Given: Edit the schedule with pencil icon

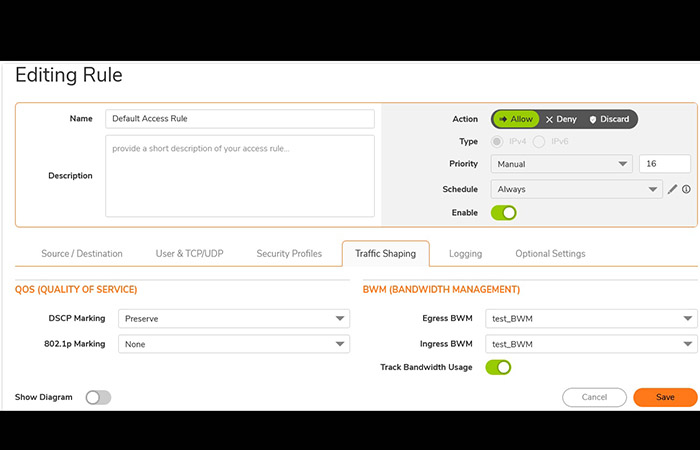Looking at the screenshot, I should tap(672, 189).
